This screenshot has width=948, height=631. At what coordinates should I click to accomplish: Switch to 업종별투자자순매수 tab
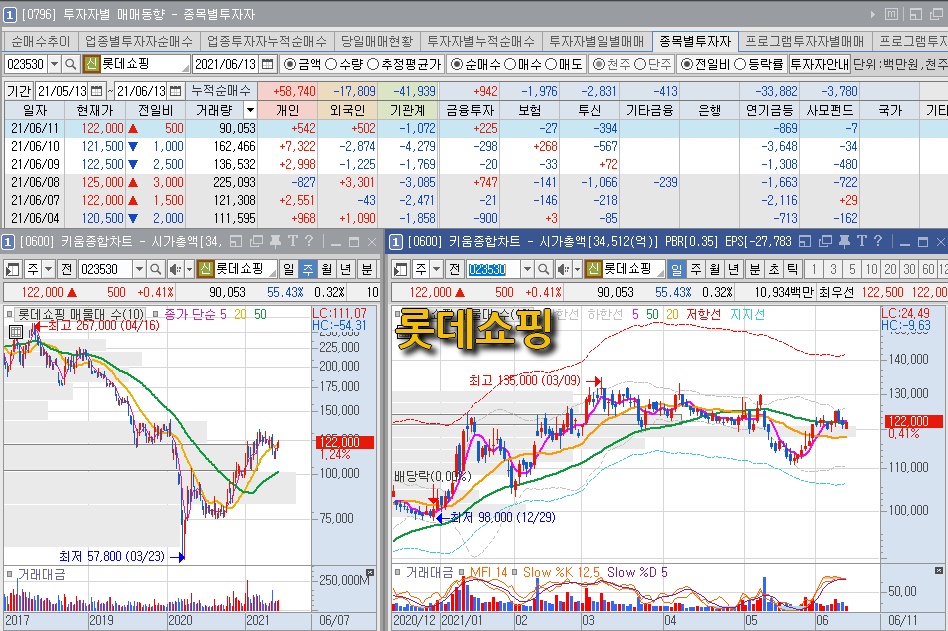[138, 41]
